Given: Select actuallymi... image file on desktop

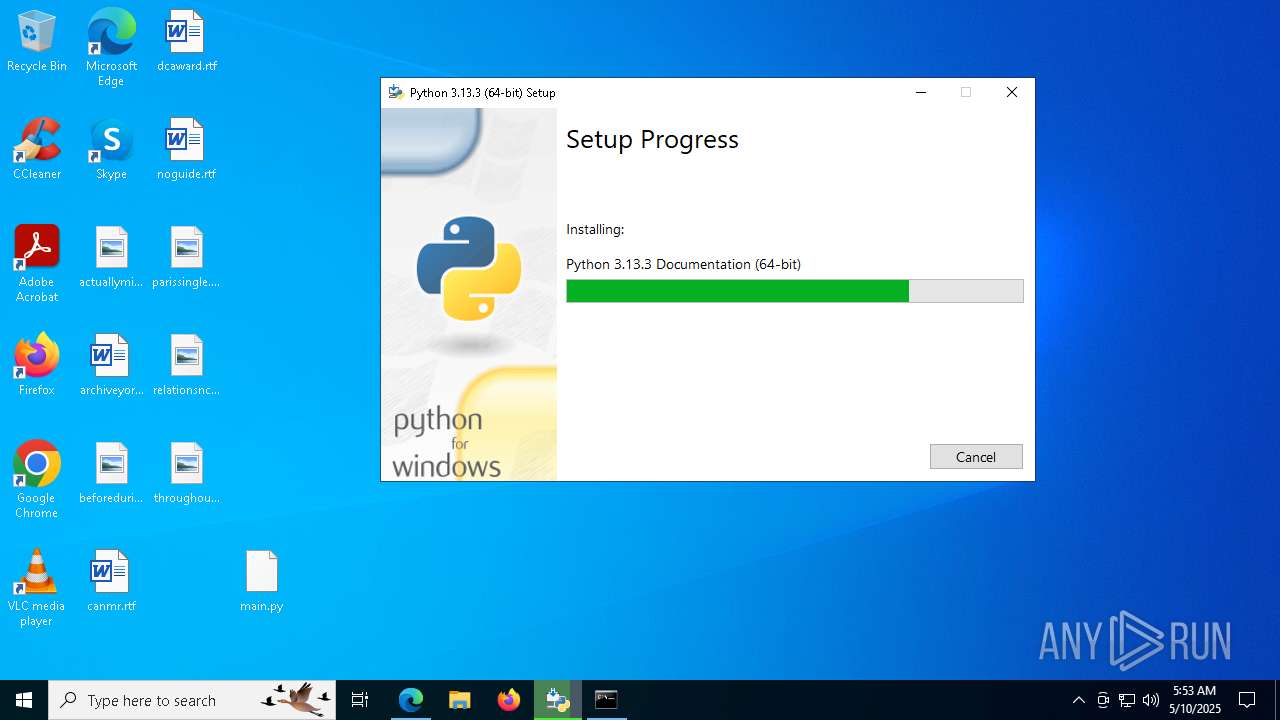Looking at the screenshot, I should point(111,258).
